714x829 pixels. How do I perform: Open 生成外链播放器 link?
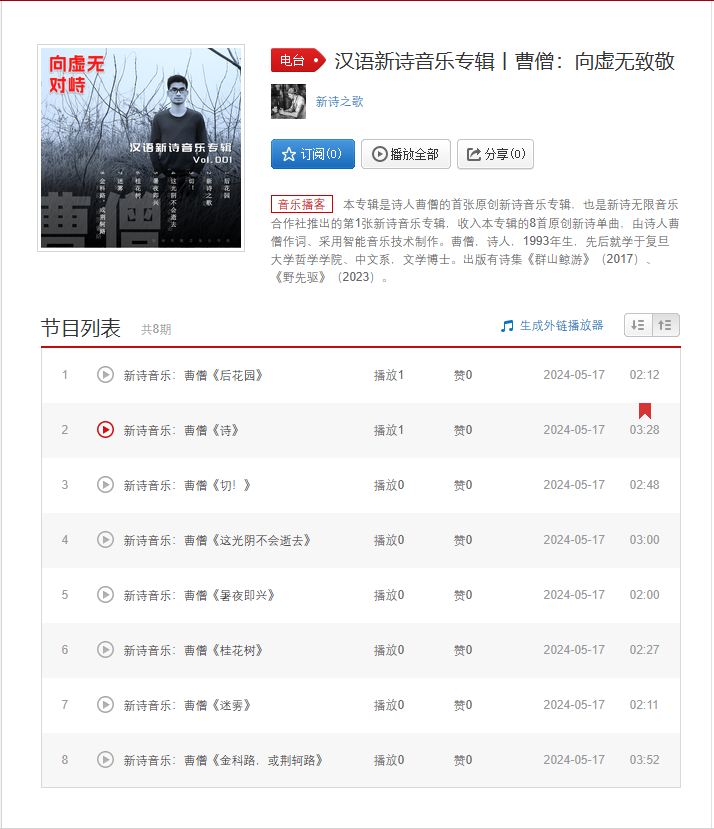click(552, 326)
